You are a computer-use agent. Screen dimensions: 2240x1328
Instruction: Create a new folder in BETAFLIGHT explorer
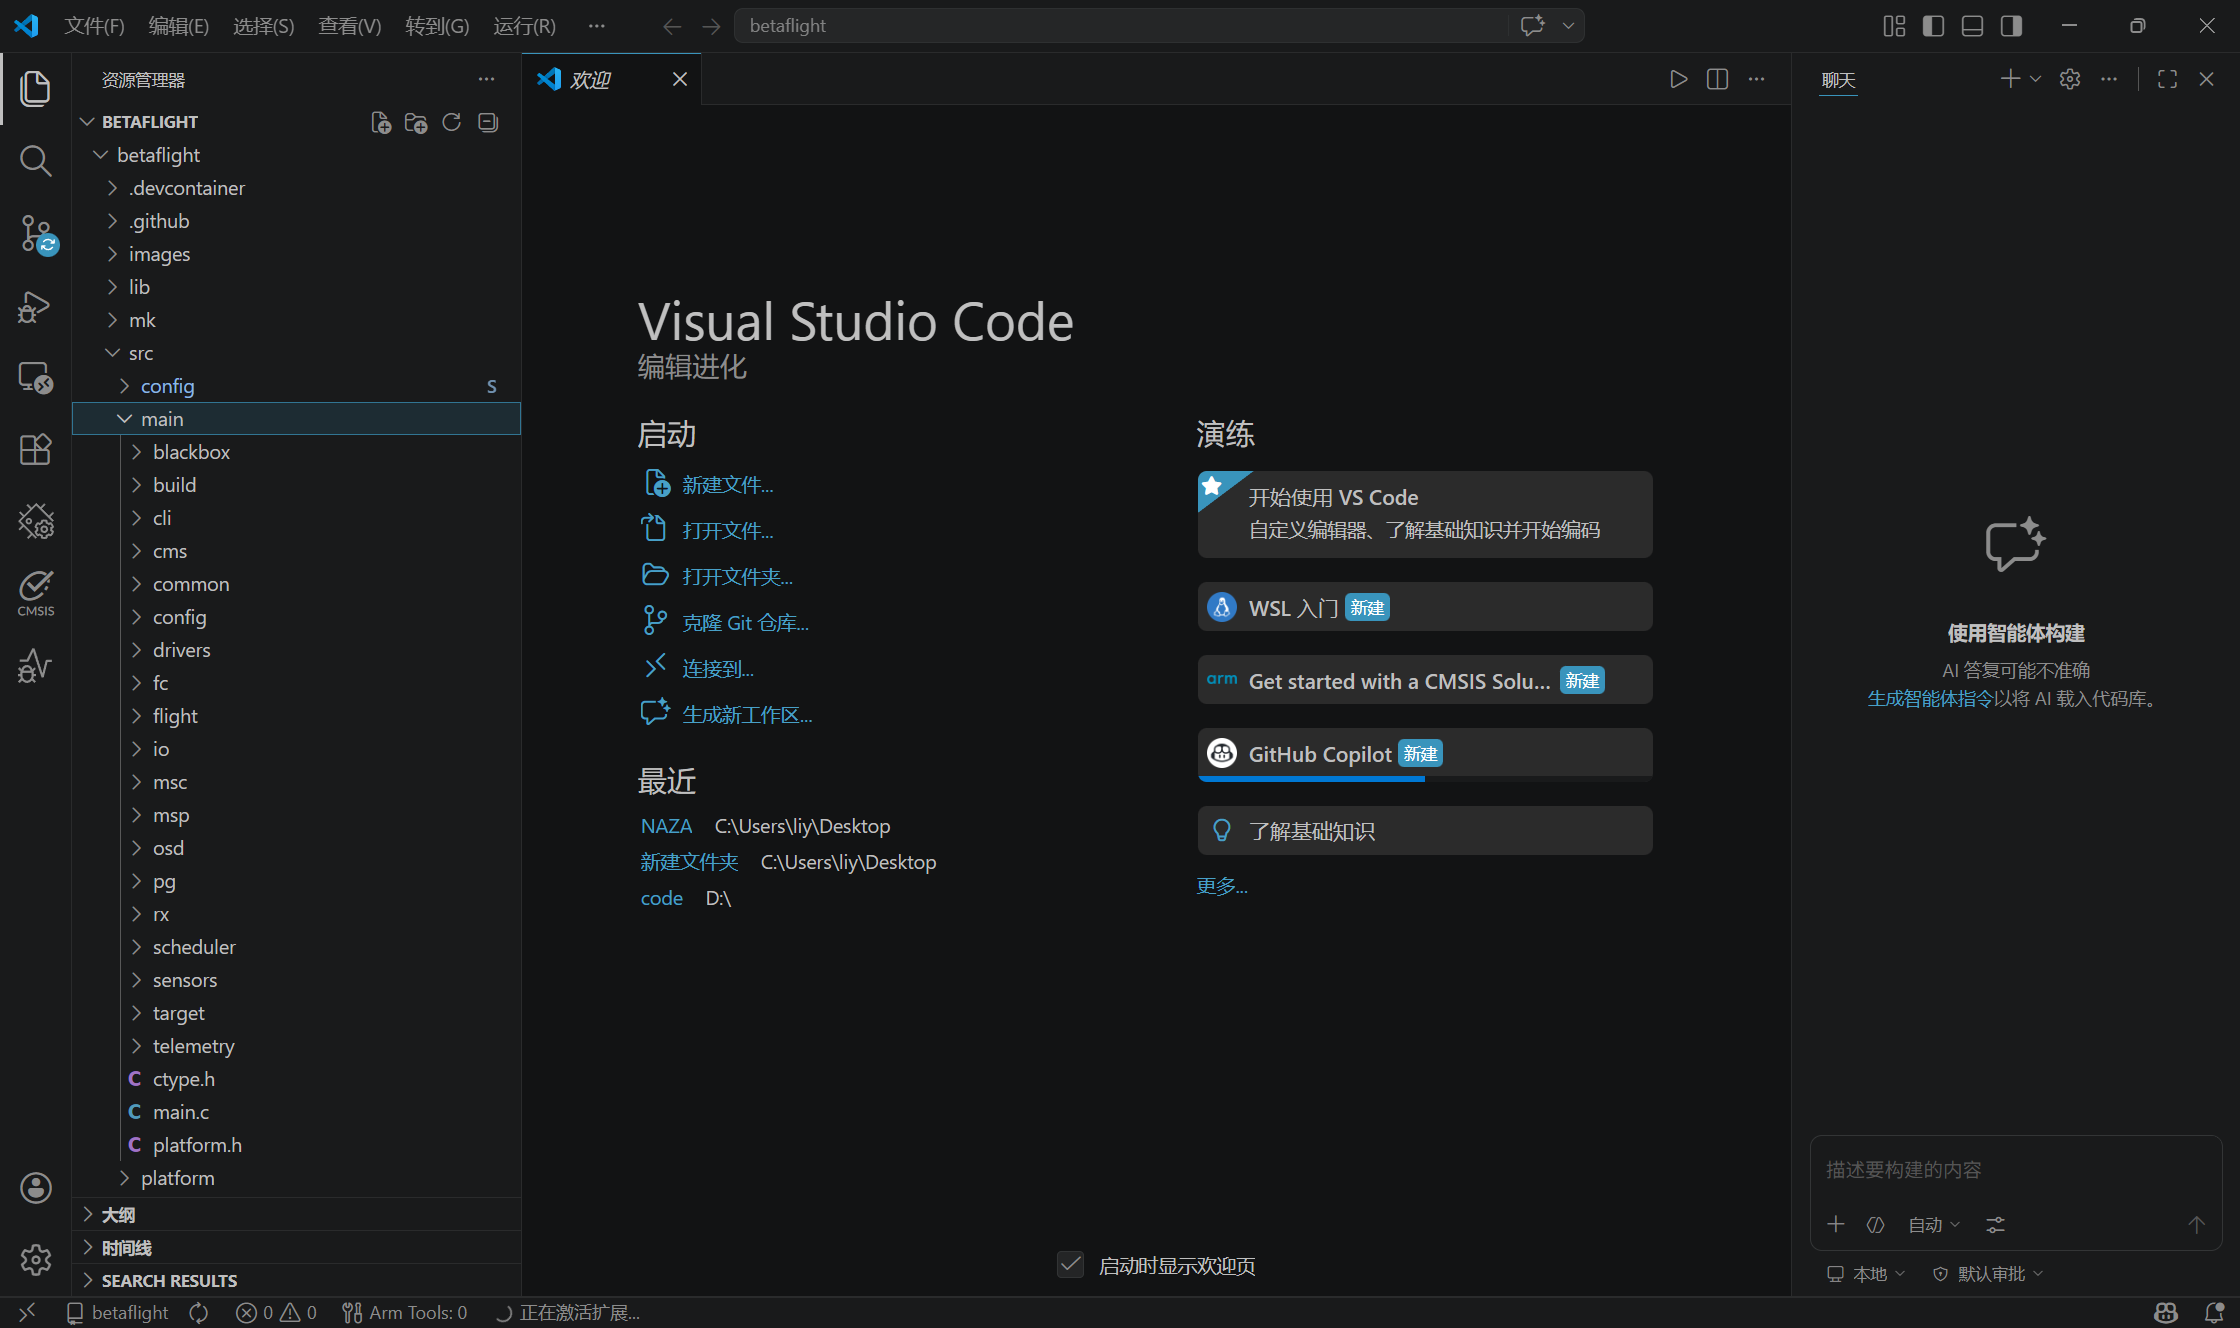click(x=416, y=122)
